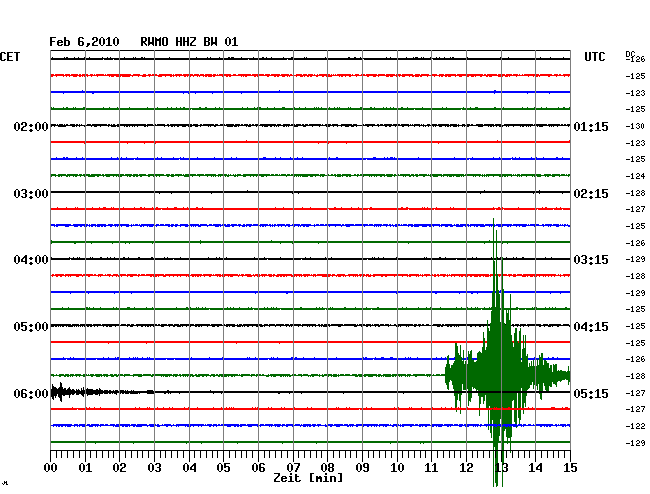The width and height of the screenshot is (650, 494).
Task: Click minute axis tick label "11"
Action: pyautogui.click(x=431, y=468)
